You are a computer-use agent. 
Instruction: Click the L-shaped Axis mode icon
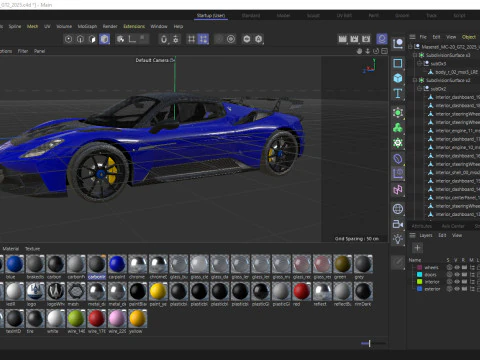tap(132, 39)
